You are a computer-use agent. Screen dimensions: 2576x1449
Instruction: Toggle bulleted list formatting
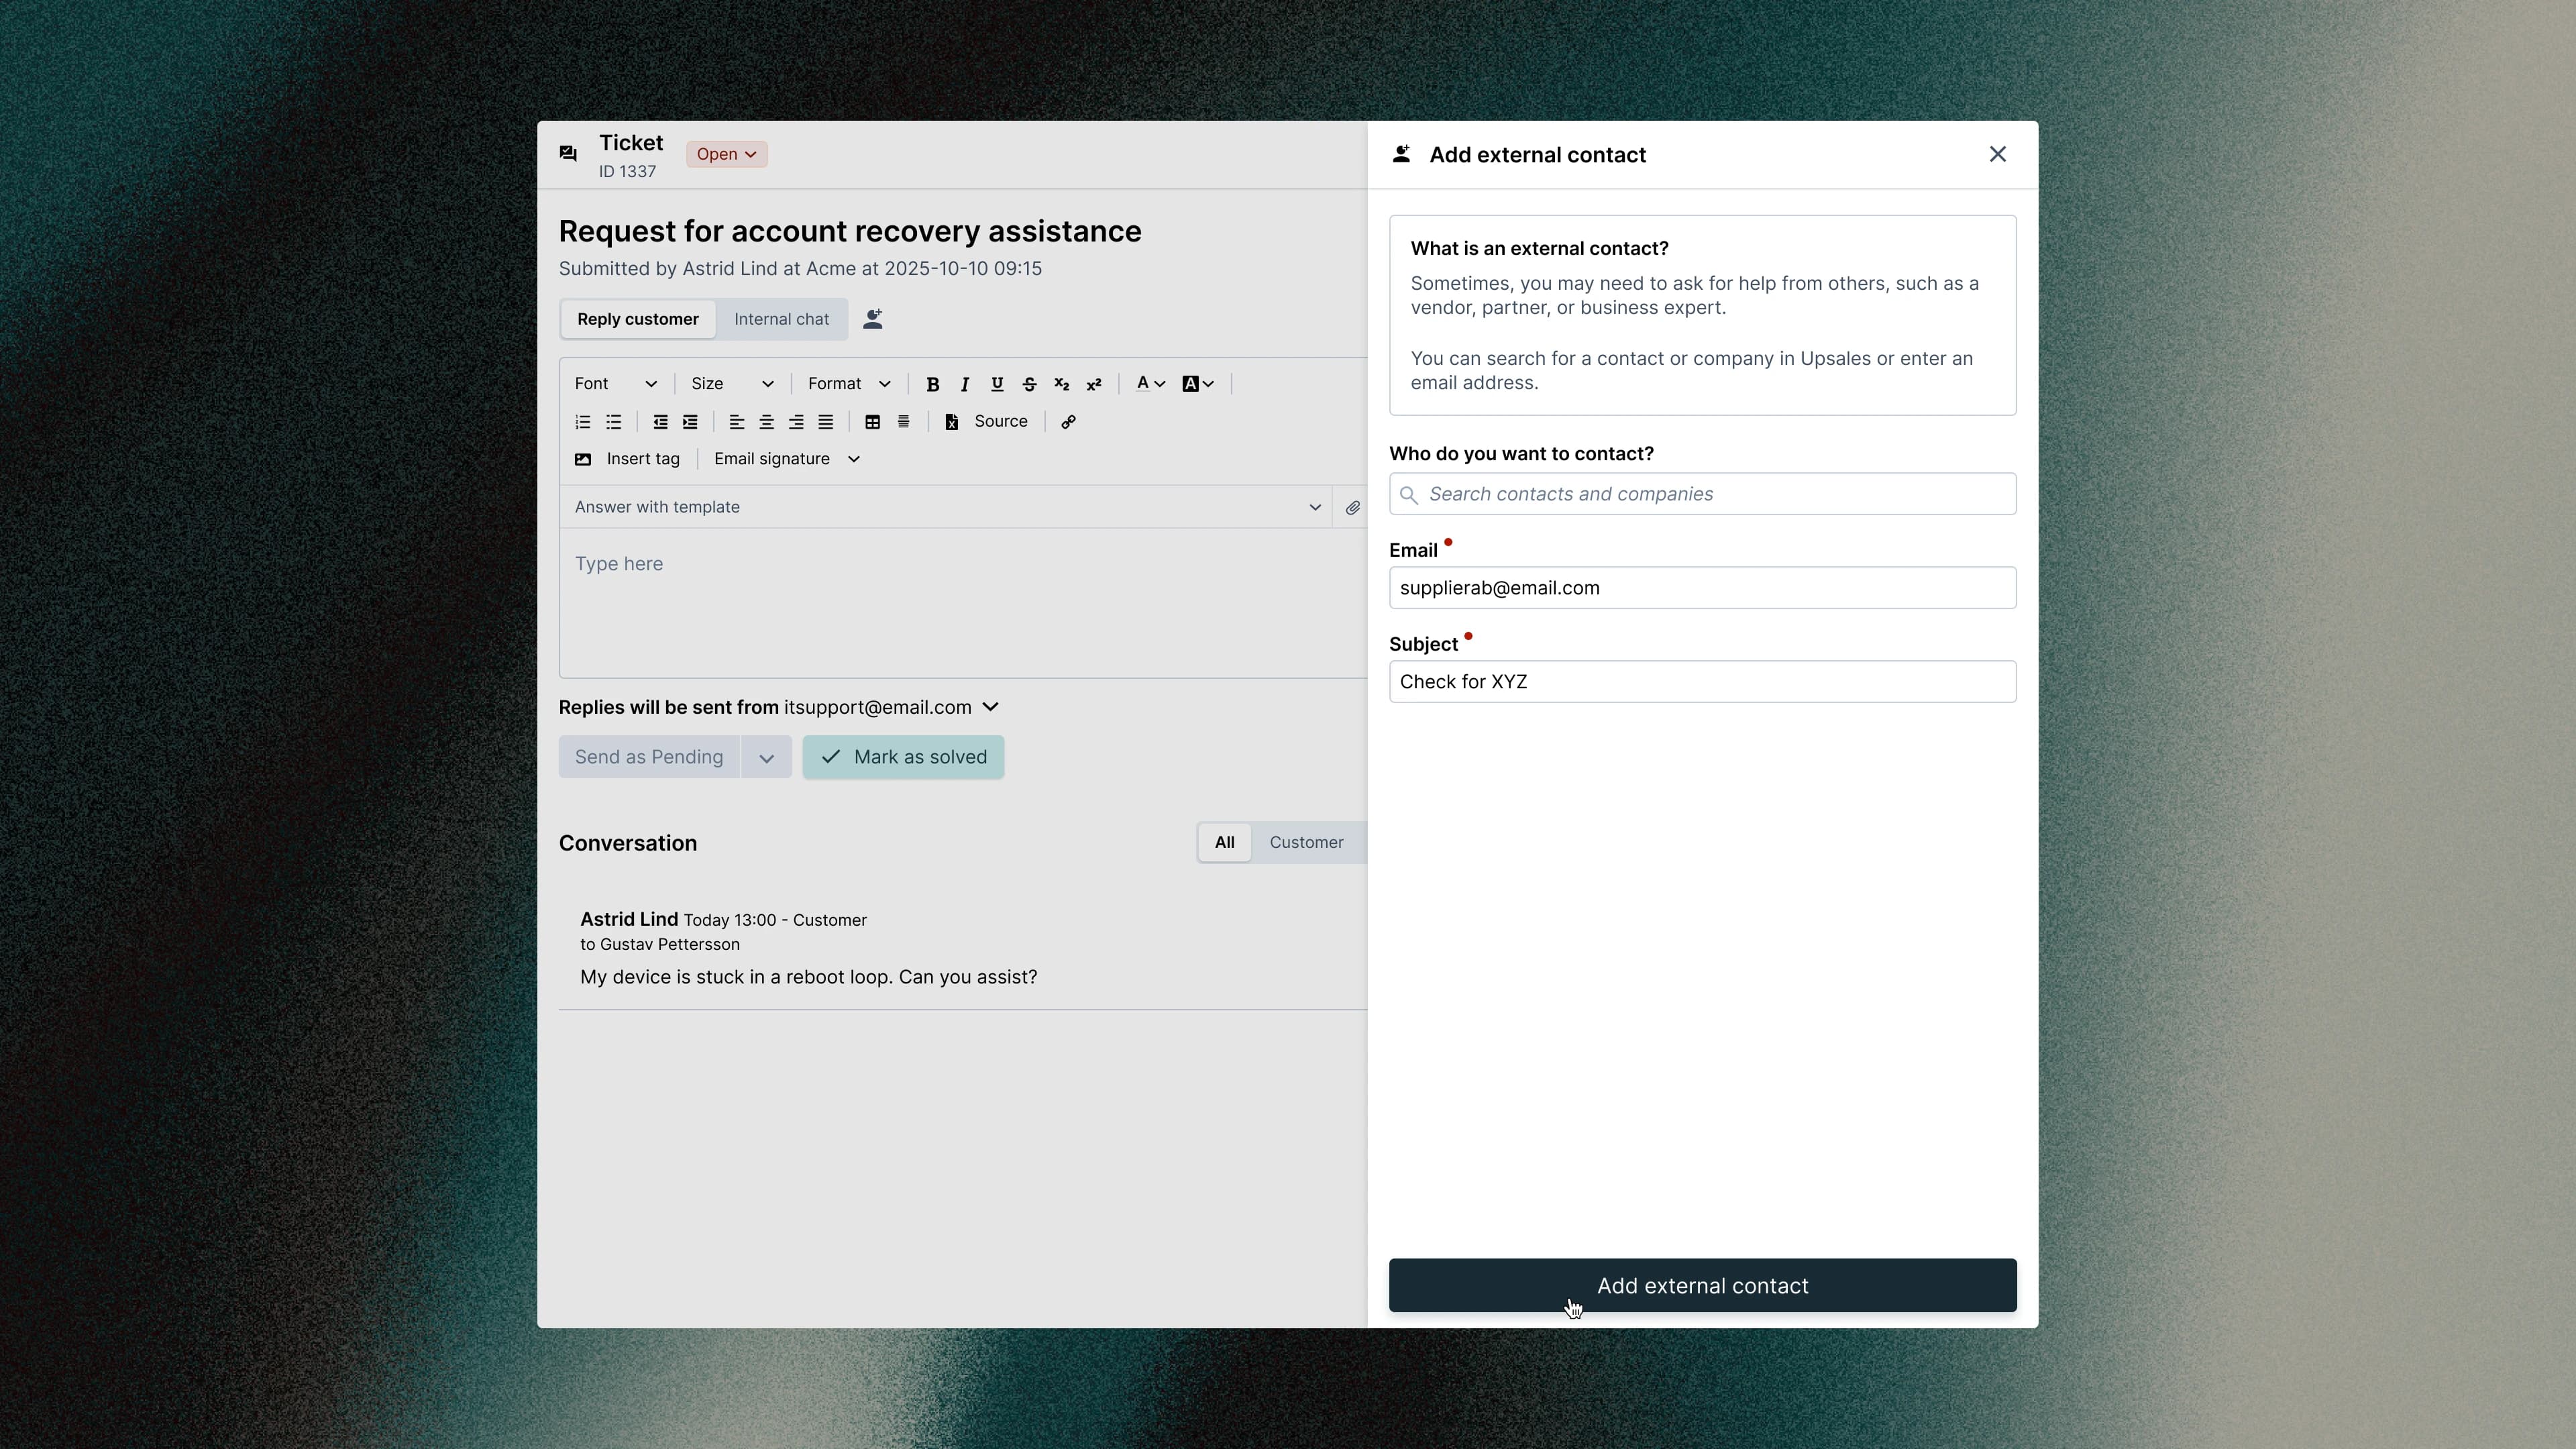(x=613, y=421)
